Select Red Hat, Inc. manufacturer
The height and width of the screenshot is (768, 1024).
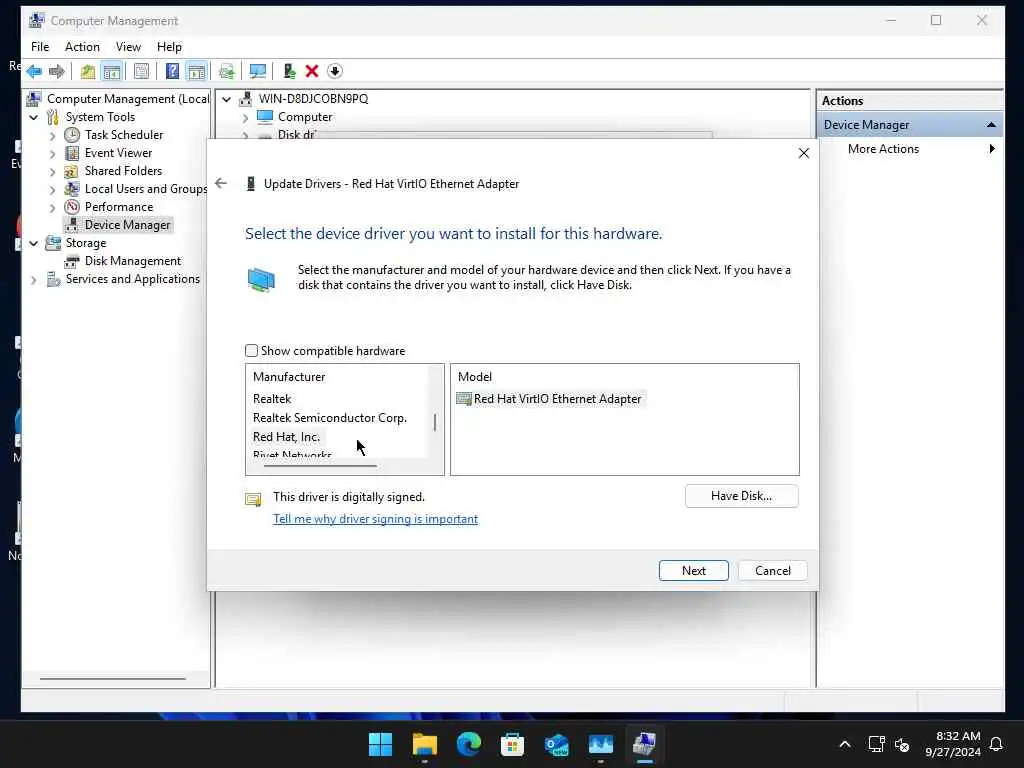[x=287, y=436]
